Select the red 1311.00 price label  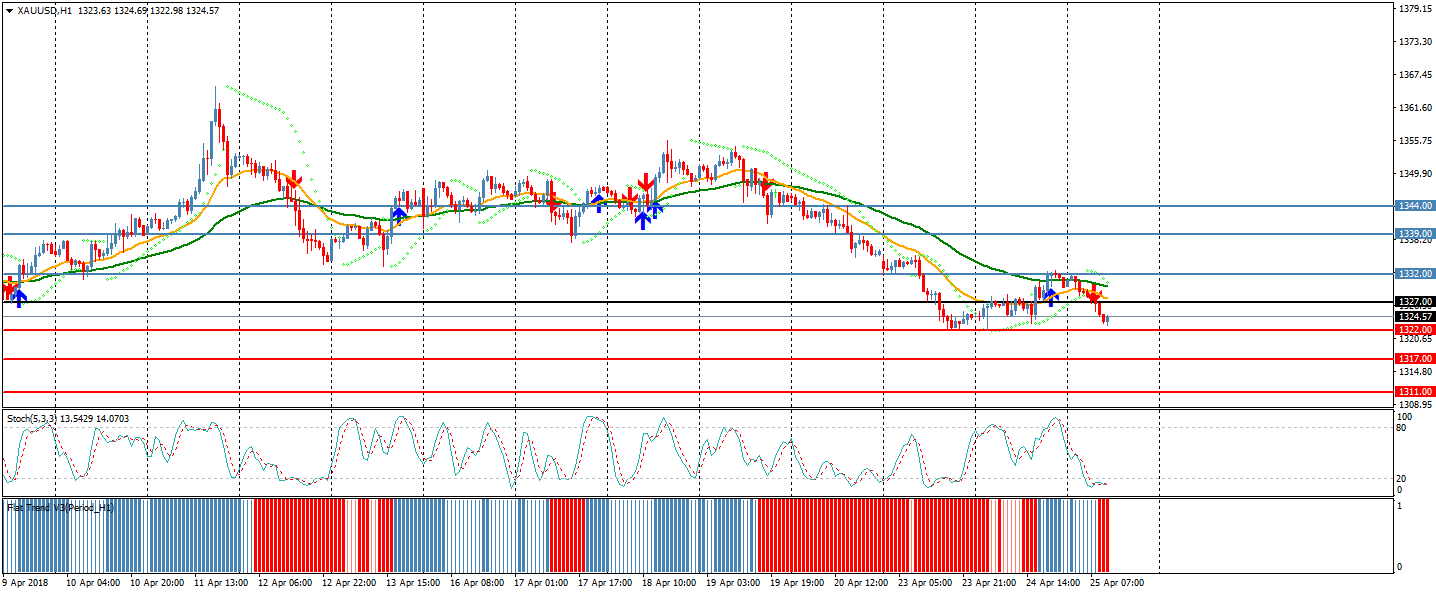(x=1415, y=392)
